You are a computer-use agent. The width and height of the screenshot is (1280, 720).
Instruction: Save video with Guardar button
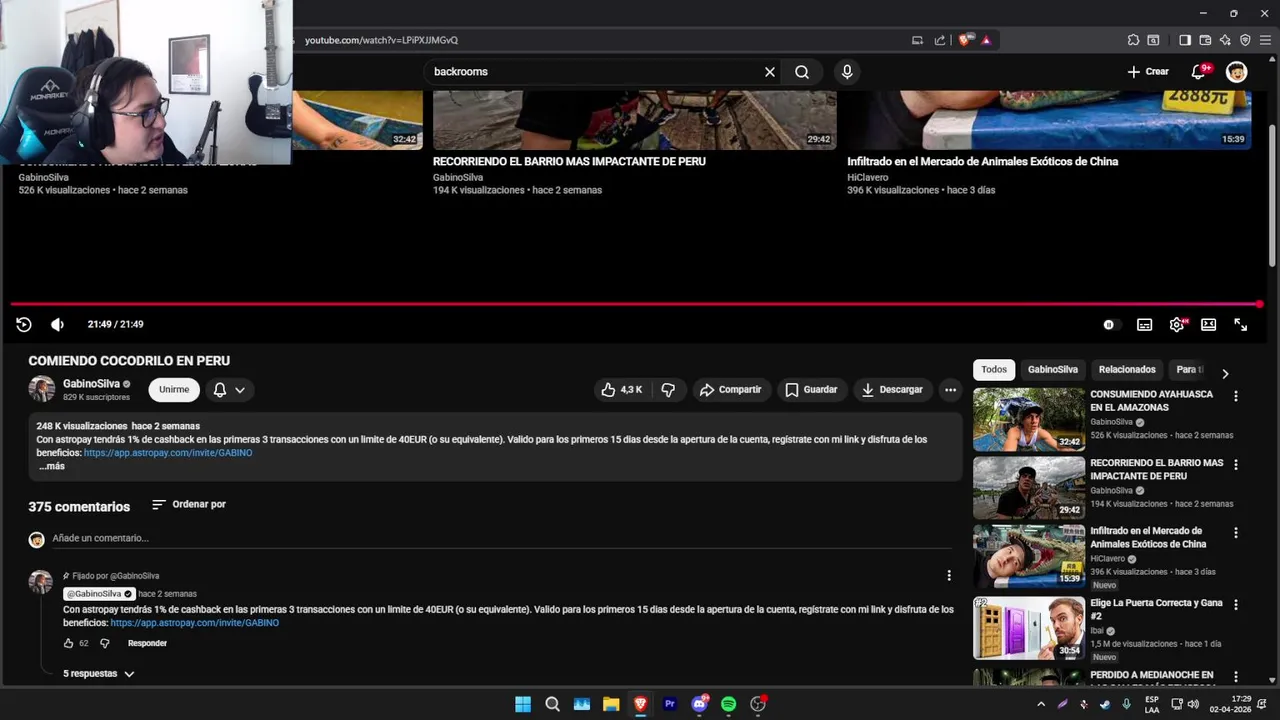click(811, 390)
